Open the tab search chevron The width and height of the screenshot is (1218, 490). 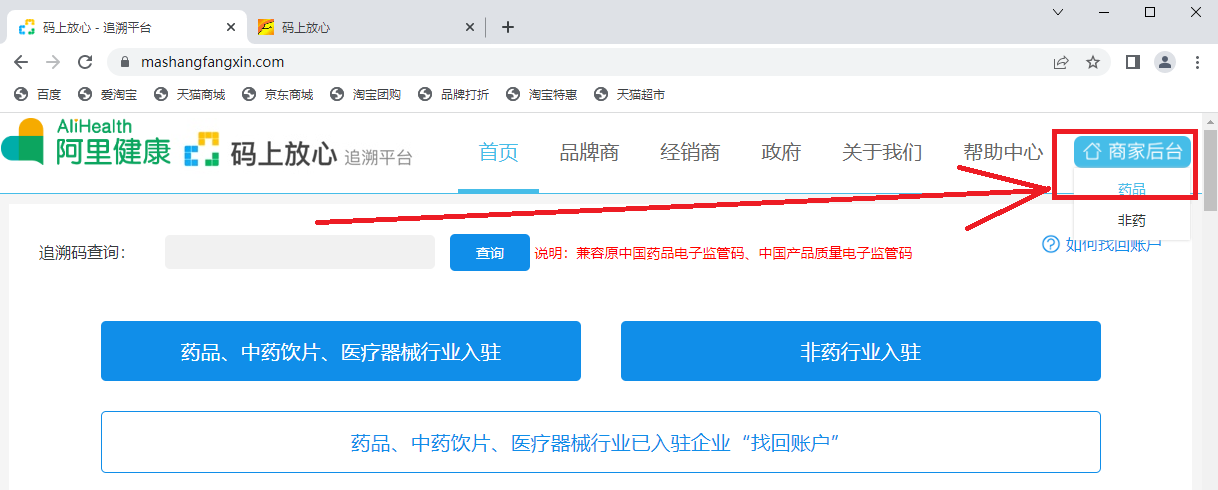point(1057,12)
